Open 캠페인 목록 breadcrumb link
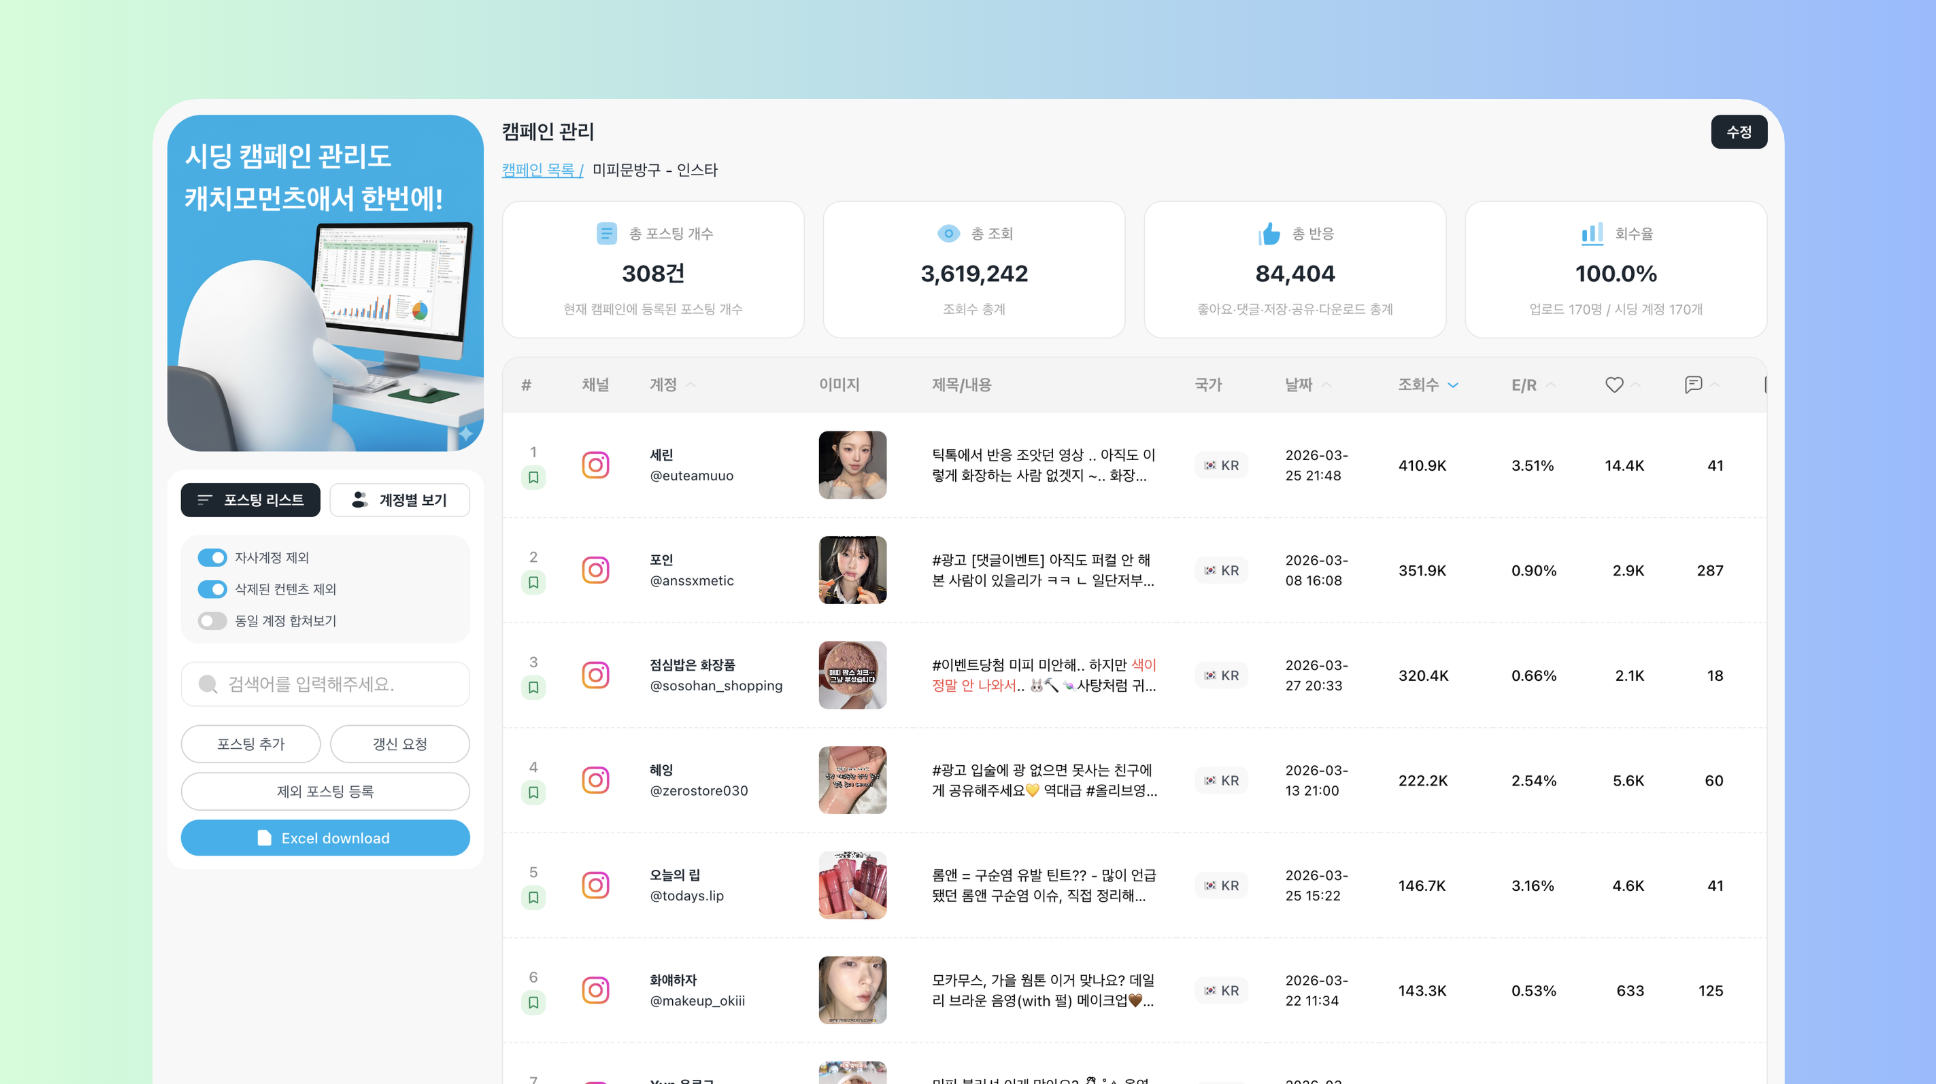The width and height of the screenshot is (1936, 1084). (540, 170)
